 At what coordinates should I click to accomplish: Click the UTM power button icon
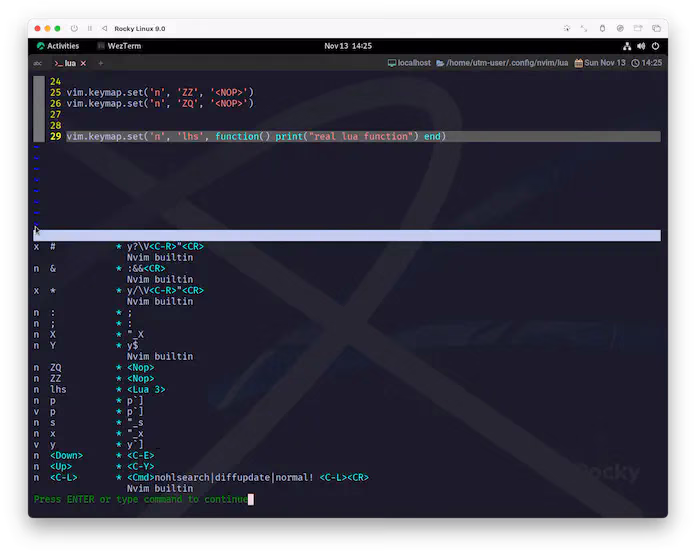coord(74,28)
